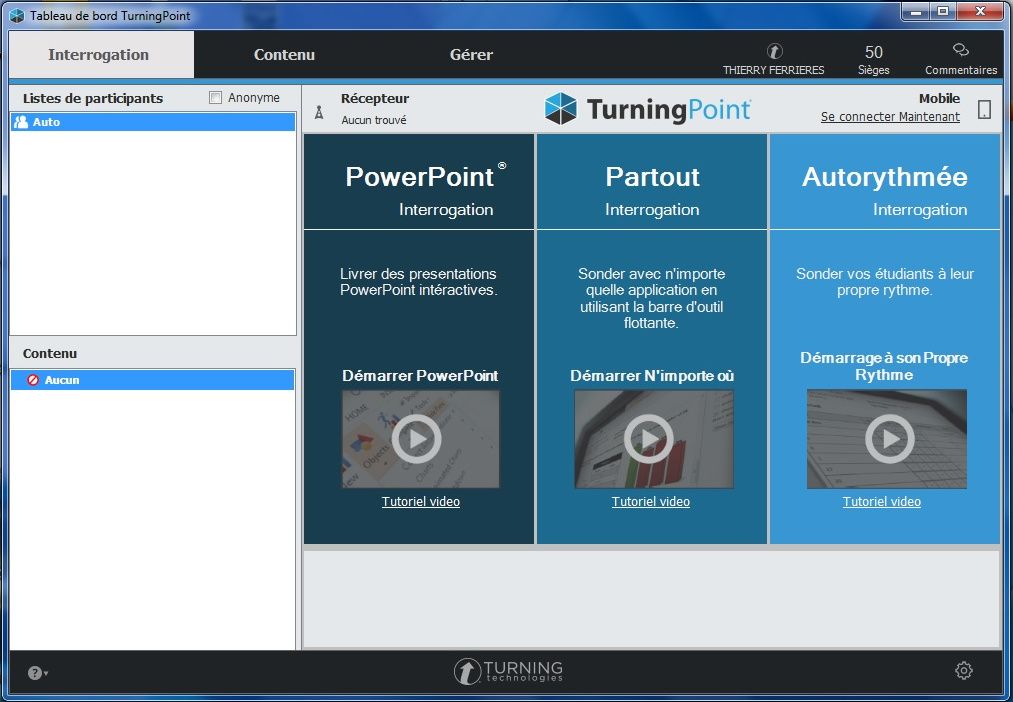Enable the Anonyme checkbox
The height and width of the screenshot is (702, 1013).
(215, 98)
